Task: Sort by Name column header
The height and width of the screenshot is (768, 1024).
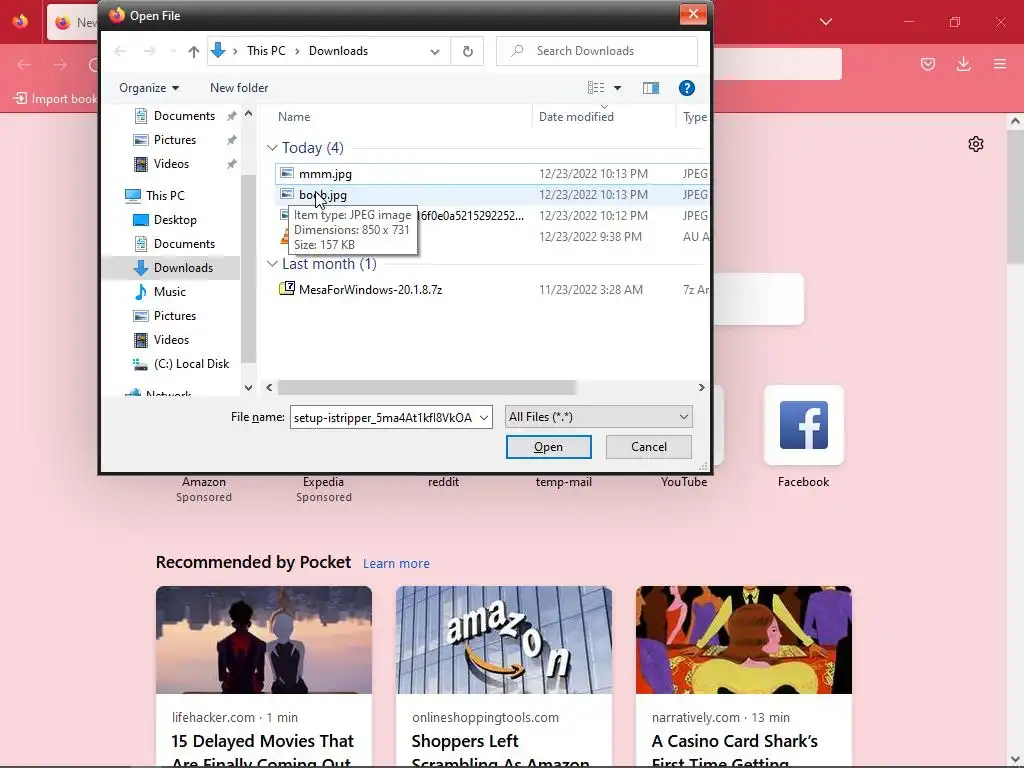Action: [294, 118]
